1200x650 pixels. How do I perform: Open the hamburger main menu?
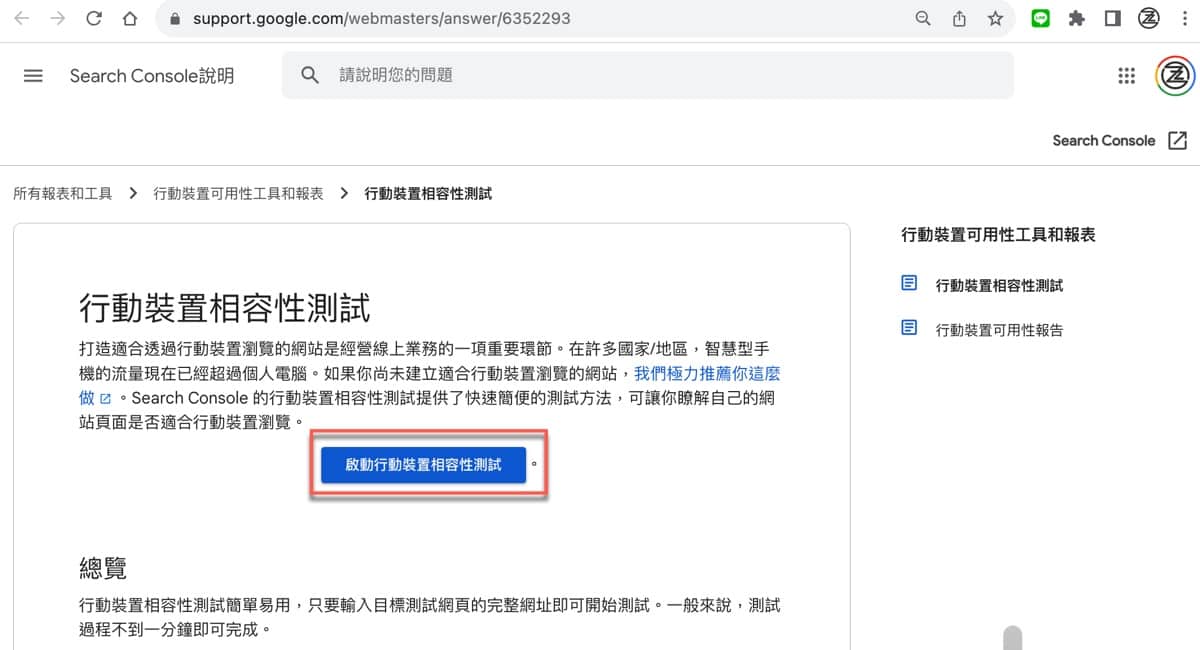[33, 76]
